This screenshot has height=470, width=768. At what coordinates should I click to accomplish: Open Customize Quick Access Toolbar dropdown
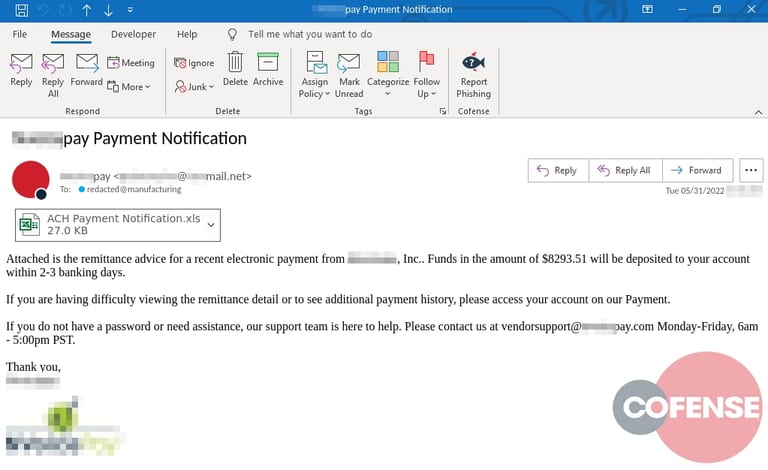(x=130, y=9)
